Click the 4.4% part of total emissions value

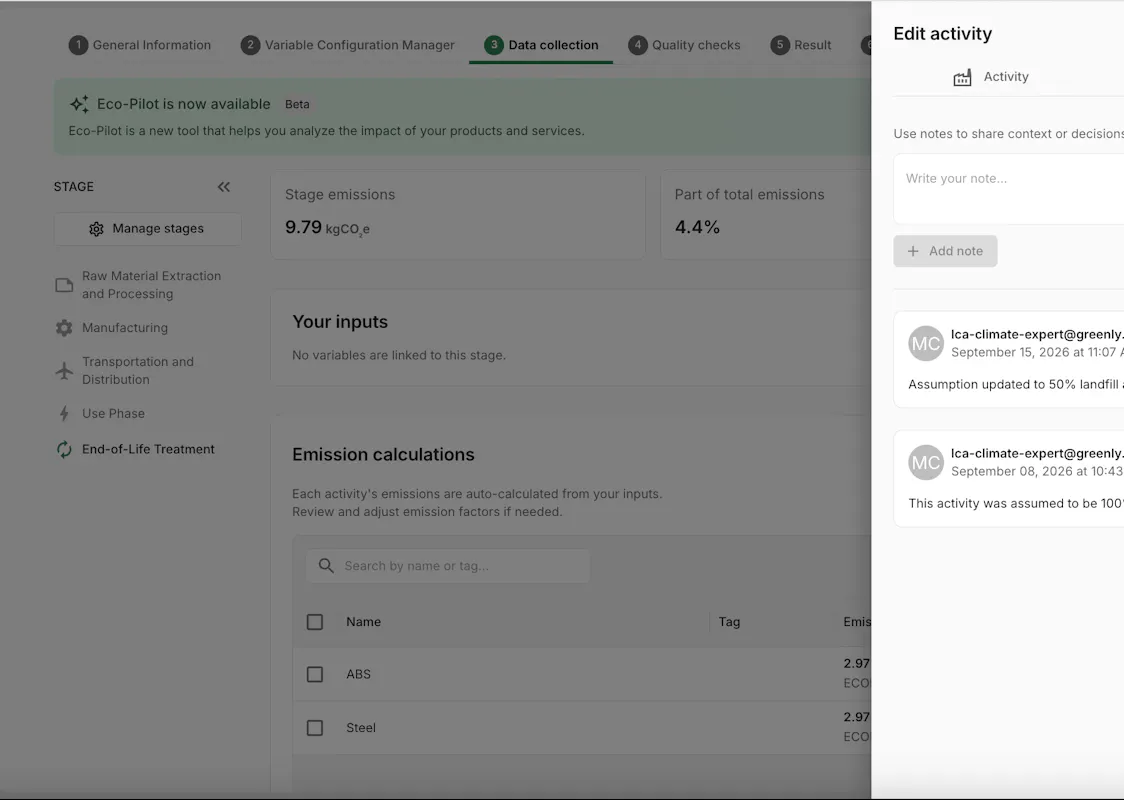coord(697,227)
